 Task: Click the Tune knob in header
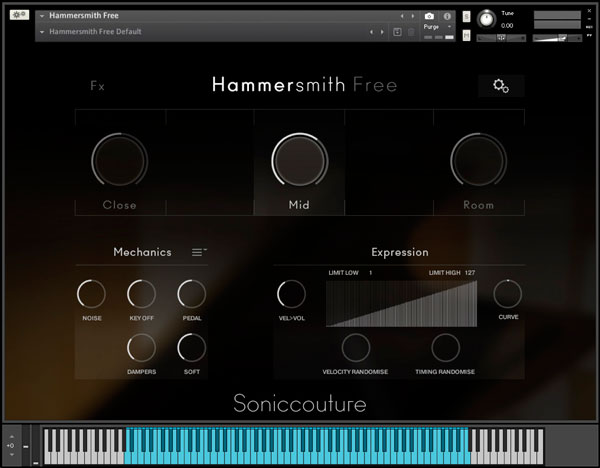click(486, 19)
